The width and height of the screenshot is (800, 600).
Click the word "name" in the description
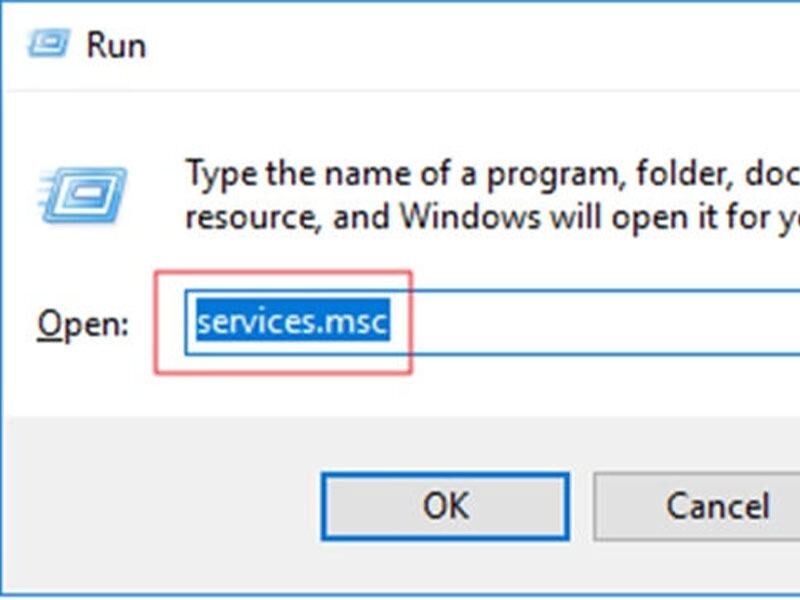(x=367, y=175)
